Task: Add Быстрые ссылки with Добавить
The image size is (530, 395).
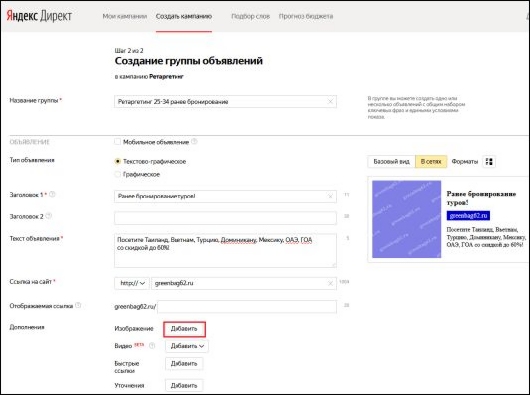Action: (184, 364)
